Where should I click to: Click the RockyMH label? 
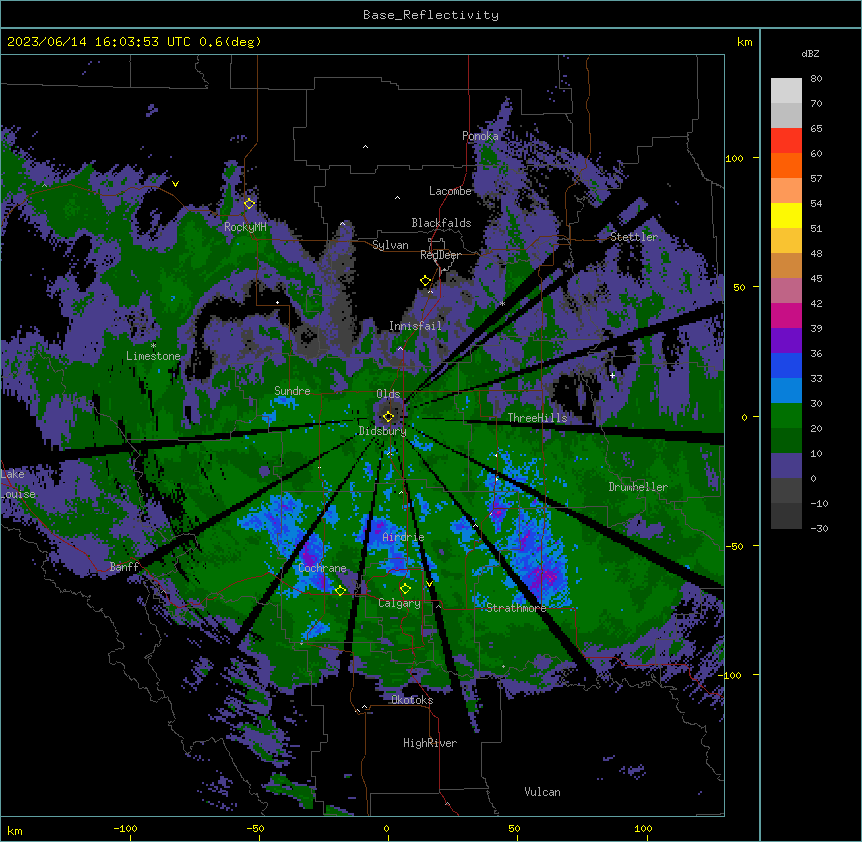245,227
